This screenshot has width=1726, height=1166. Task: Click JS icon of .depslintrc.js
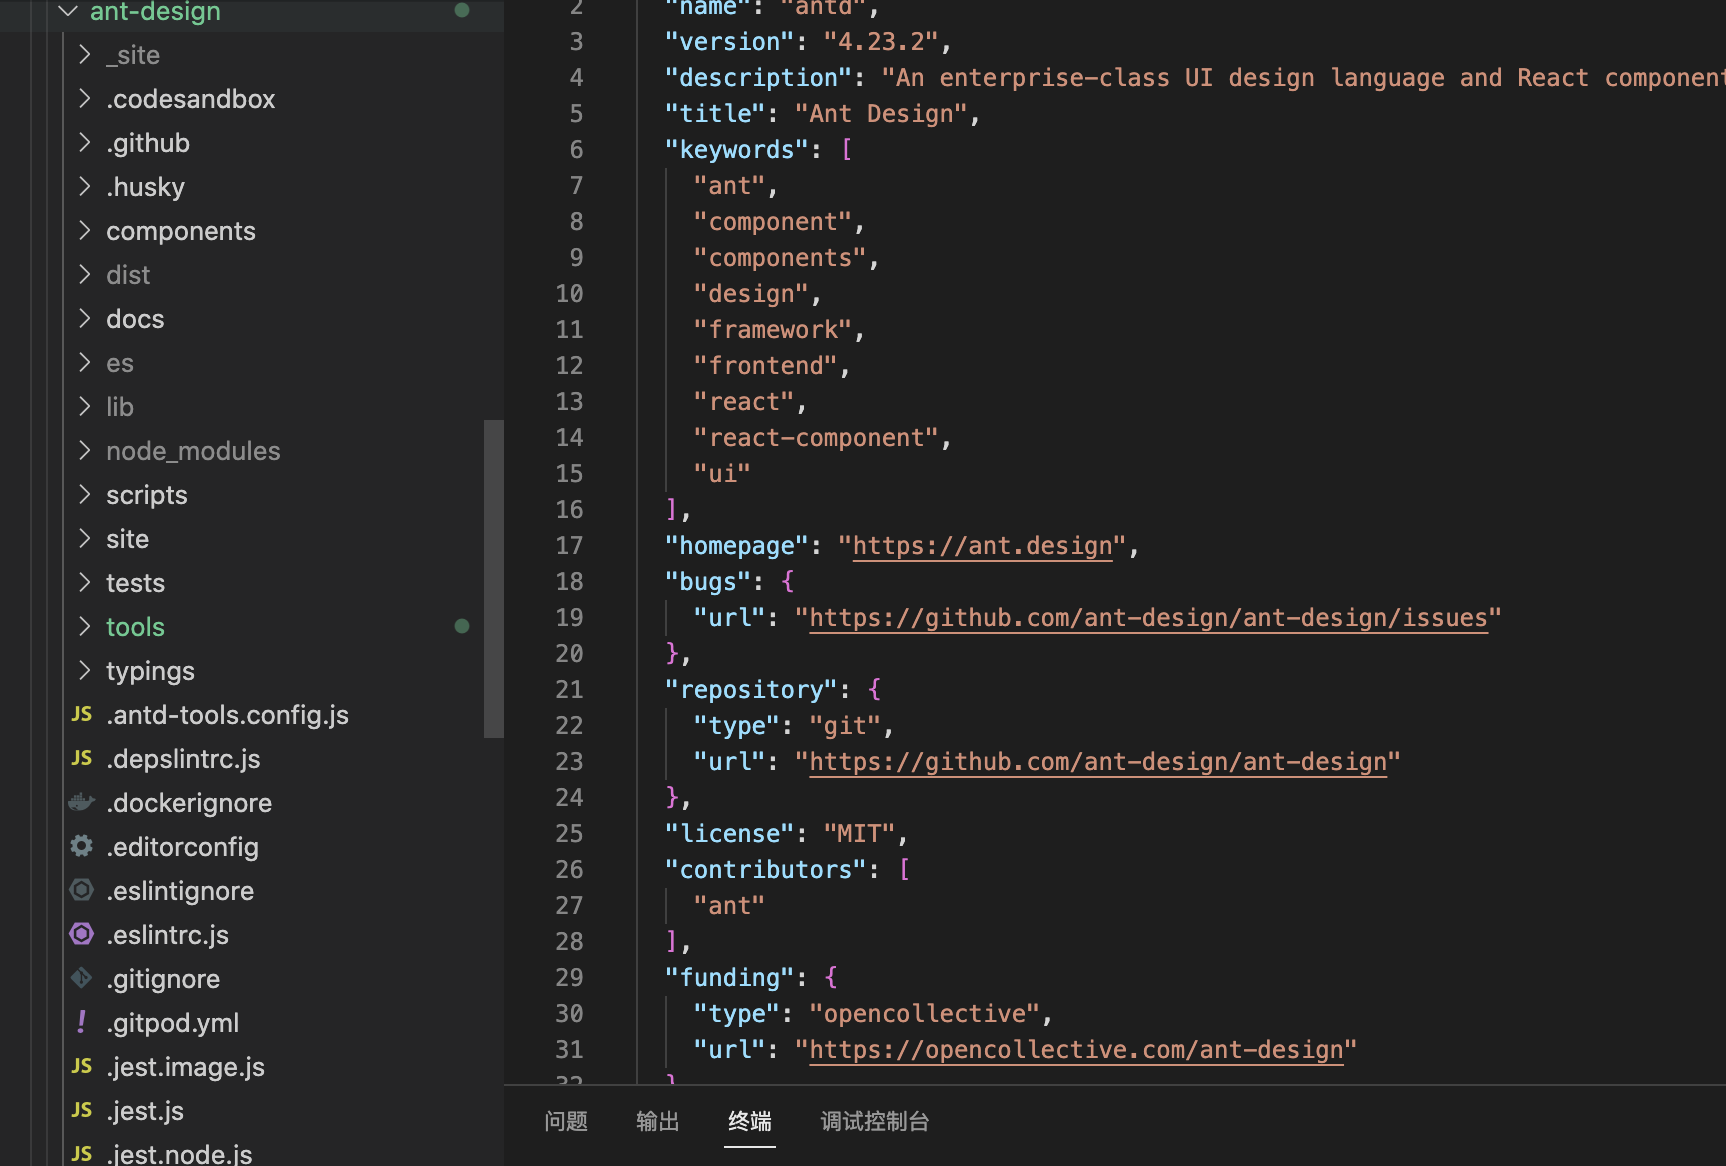click(82, 758)
